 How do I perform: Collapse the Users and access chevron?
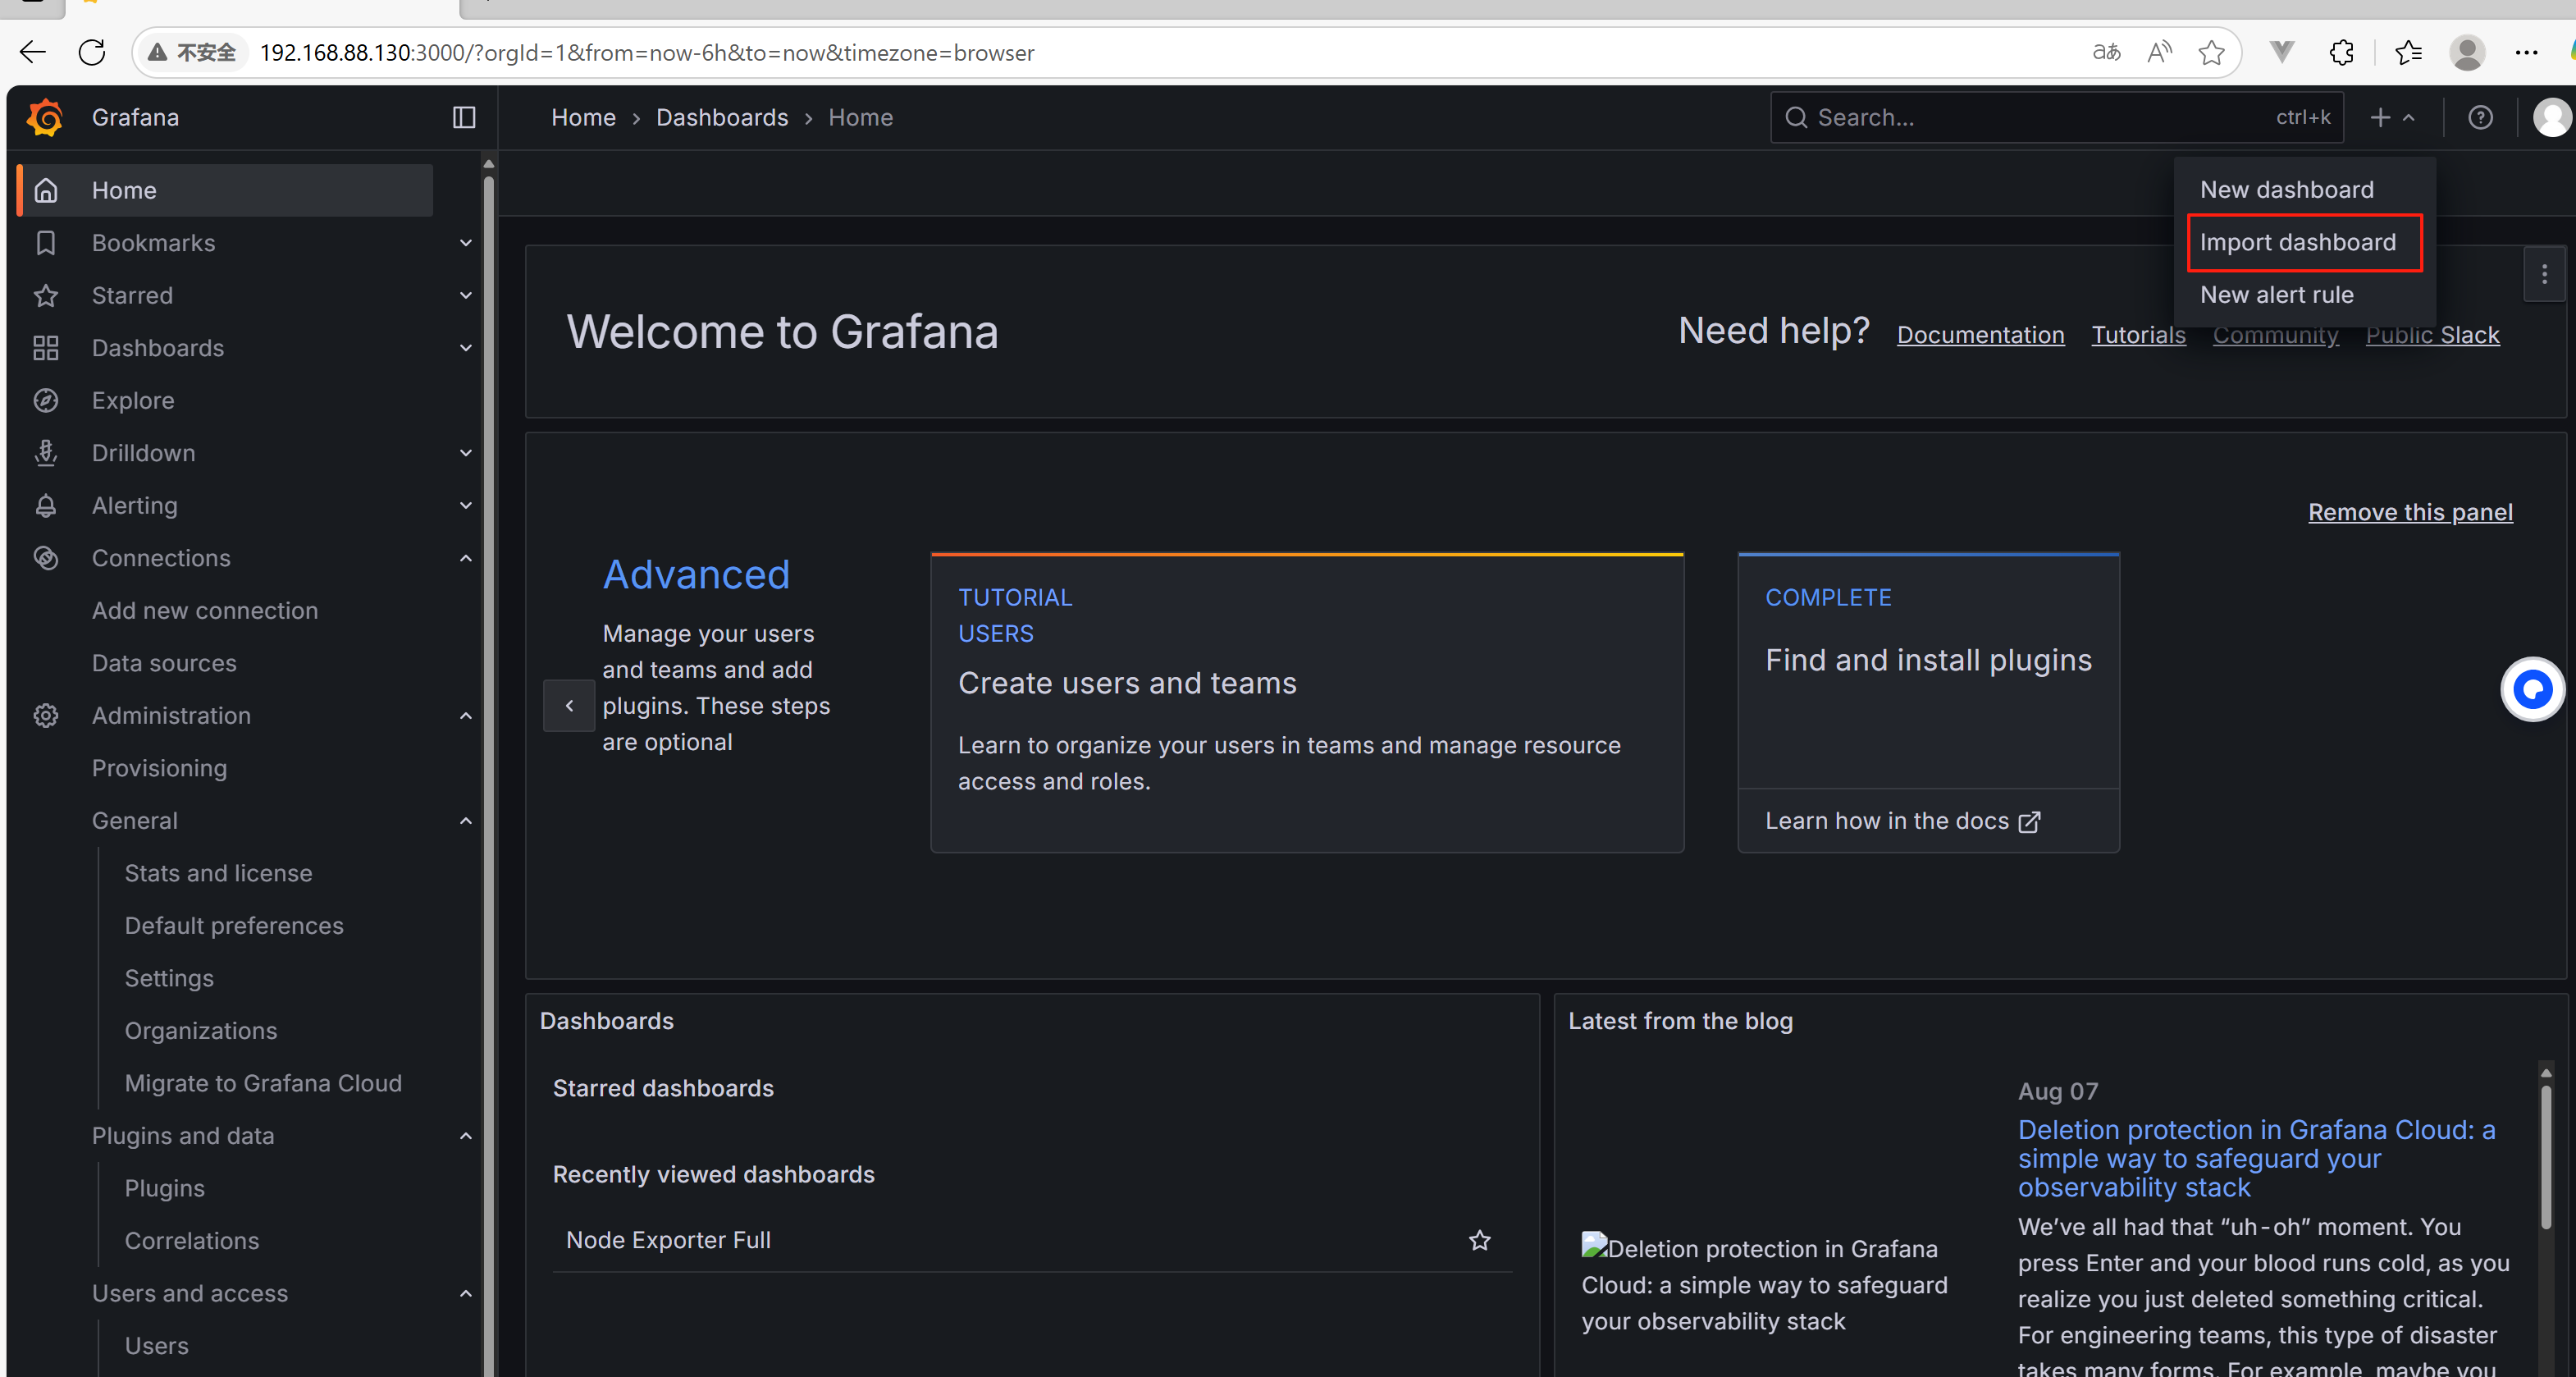465,1293
